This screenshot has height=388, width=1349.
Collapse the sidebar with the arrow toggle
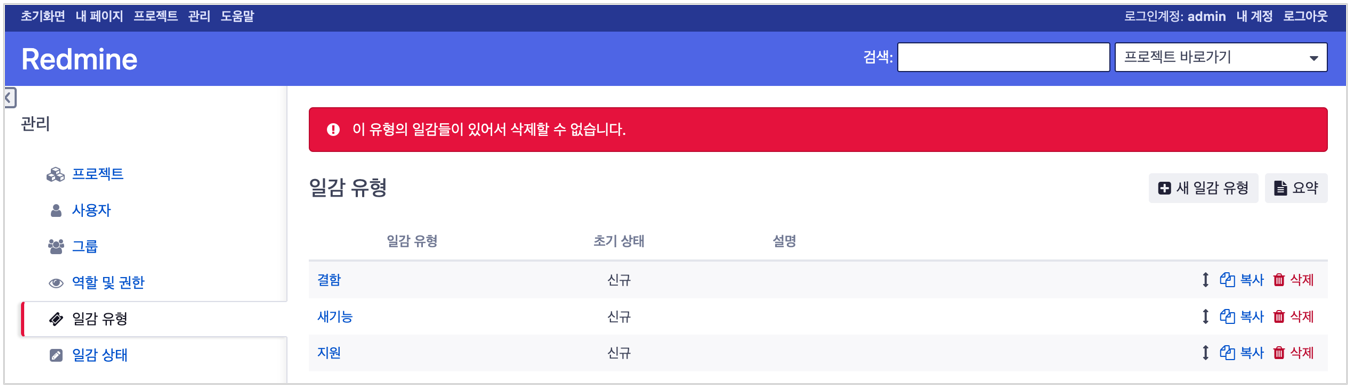pos(9,97)
